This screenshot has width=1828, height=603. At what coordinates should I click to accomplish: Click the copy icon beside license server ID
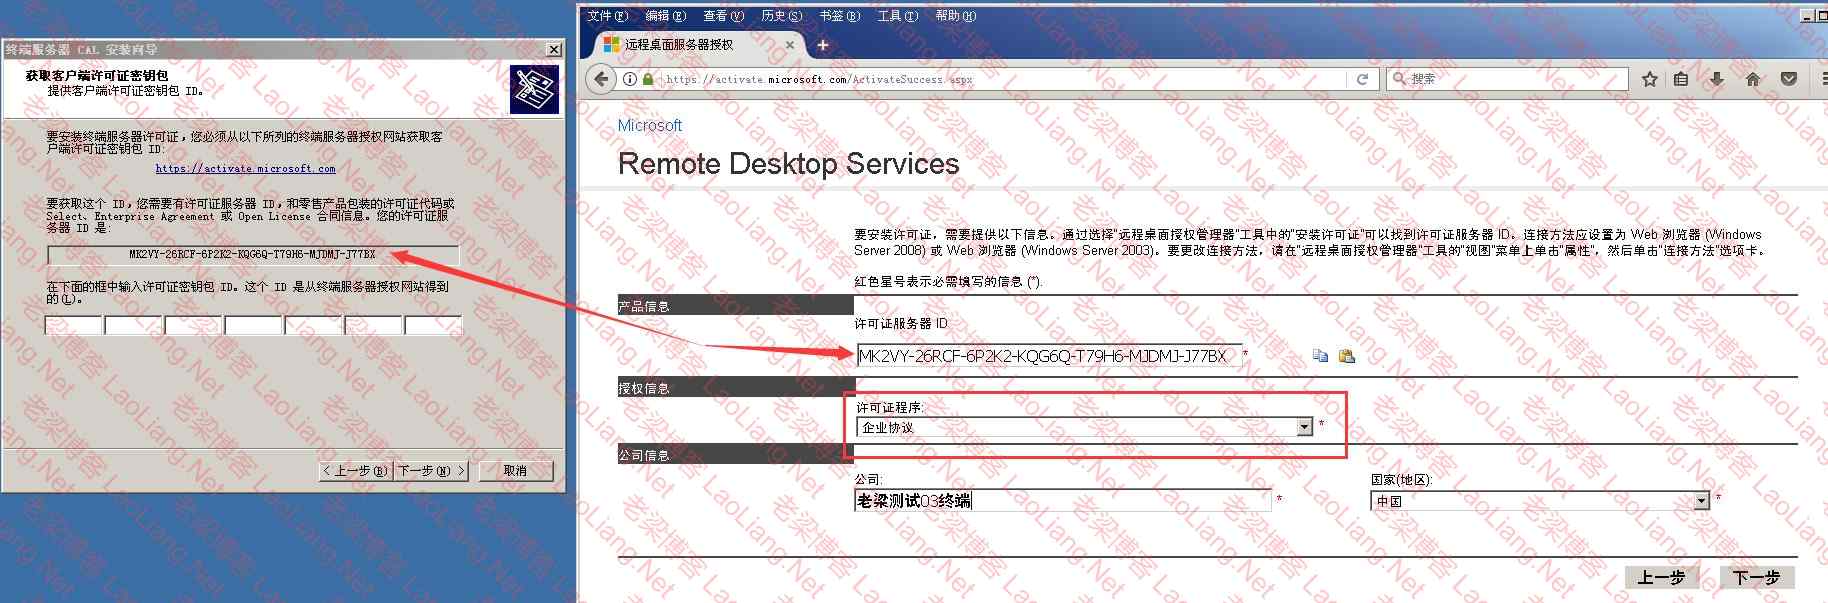(x=1320, y=356)
